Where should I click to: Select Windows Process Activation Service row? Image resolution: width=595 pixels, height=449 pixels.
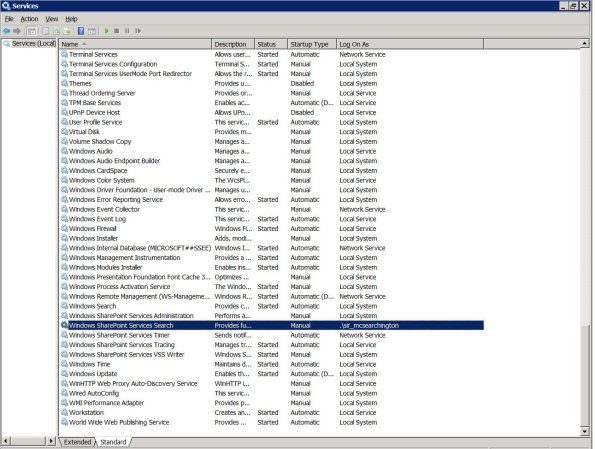(x=272, y=287)
